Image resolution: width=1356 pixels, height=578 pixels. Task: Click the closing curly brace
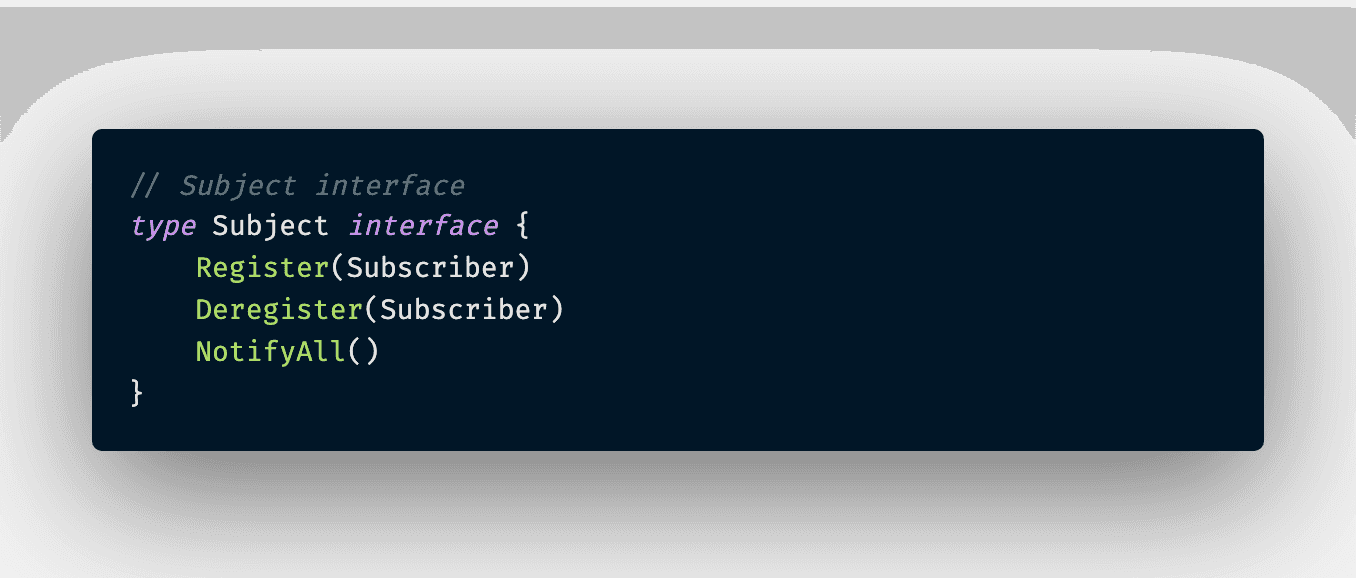(x=138, y=393)
